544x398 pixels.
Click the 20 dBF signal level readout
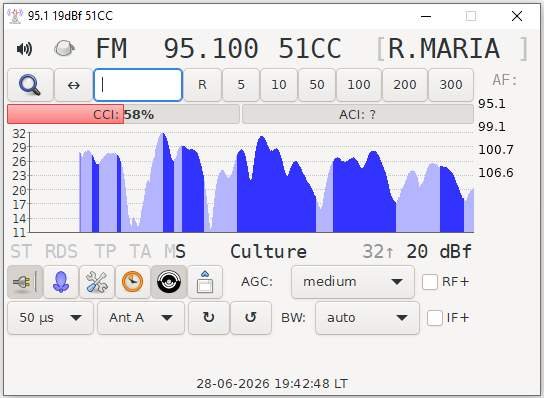[x=439, y=252]
